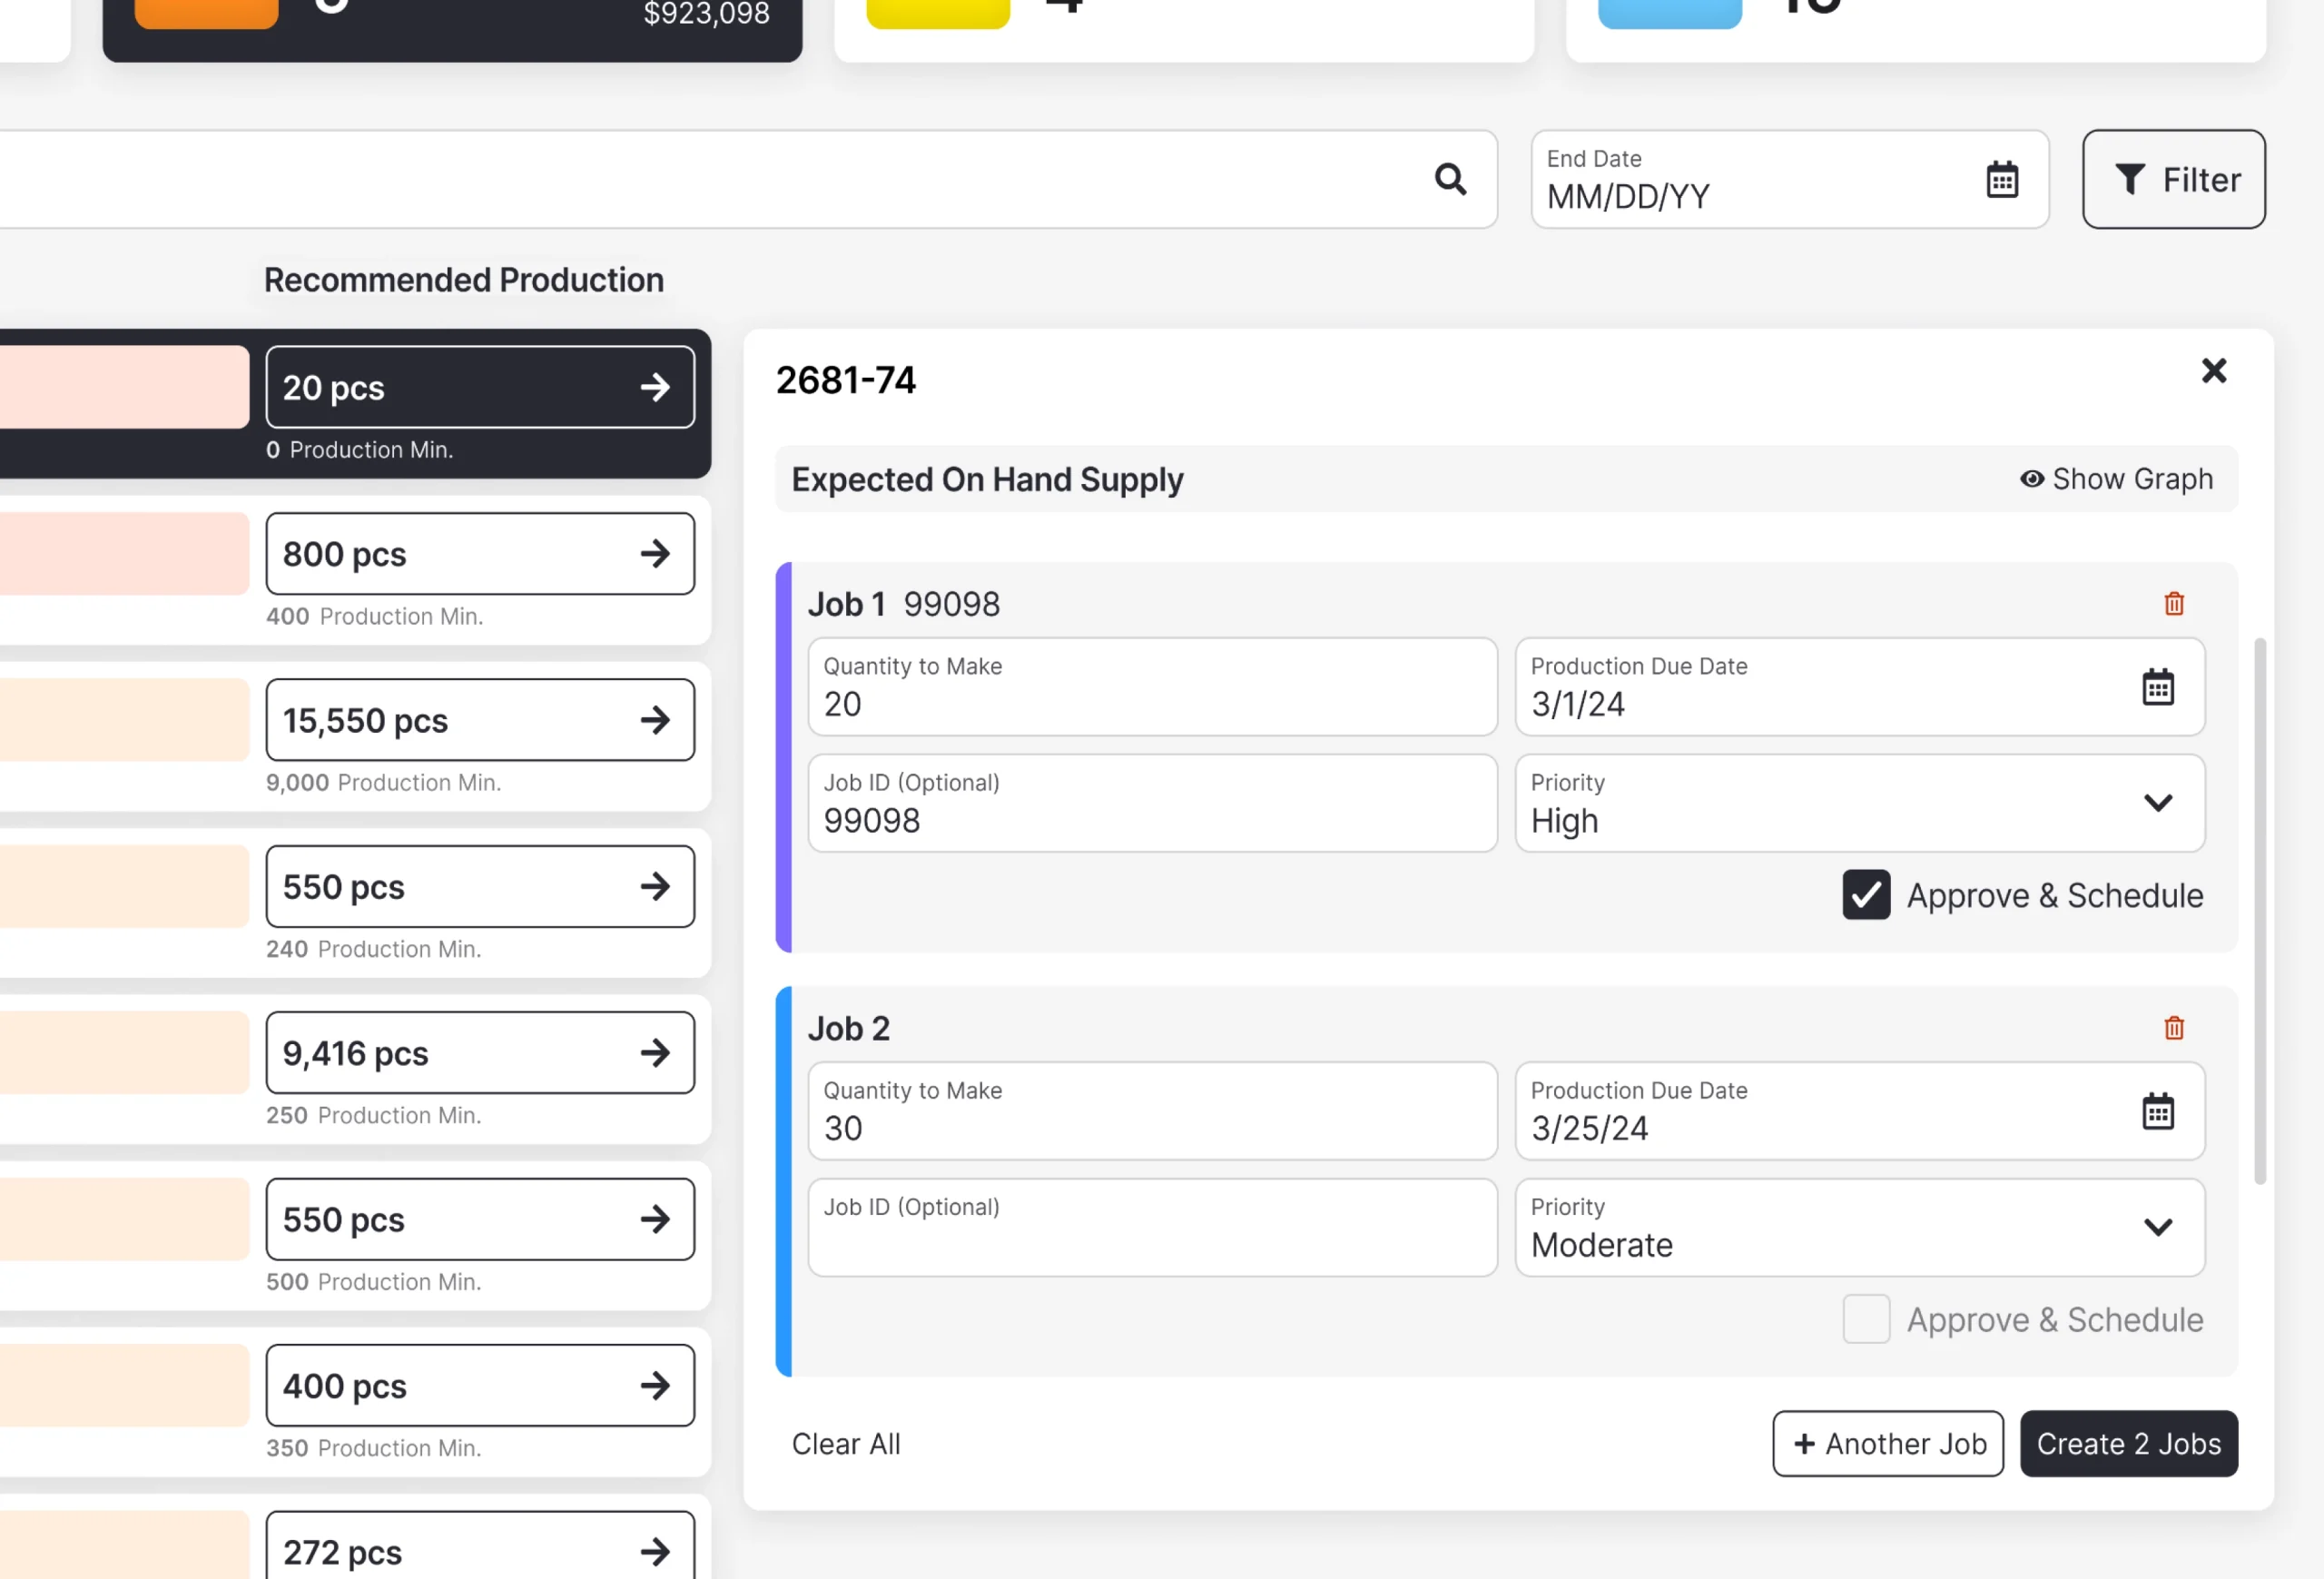Viewport: 2324px width, 1579px height.
Task: Click the empty Job 2 Job ID field
Action: [x=1152, y=1227]
